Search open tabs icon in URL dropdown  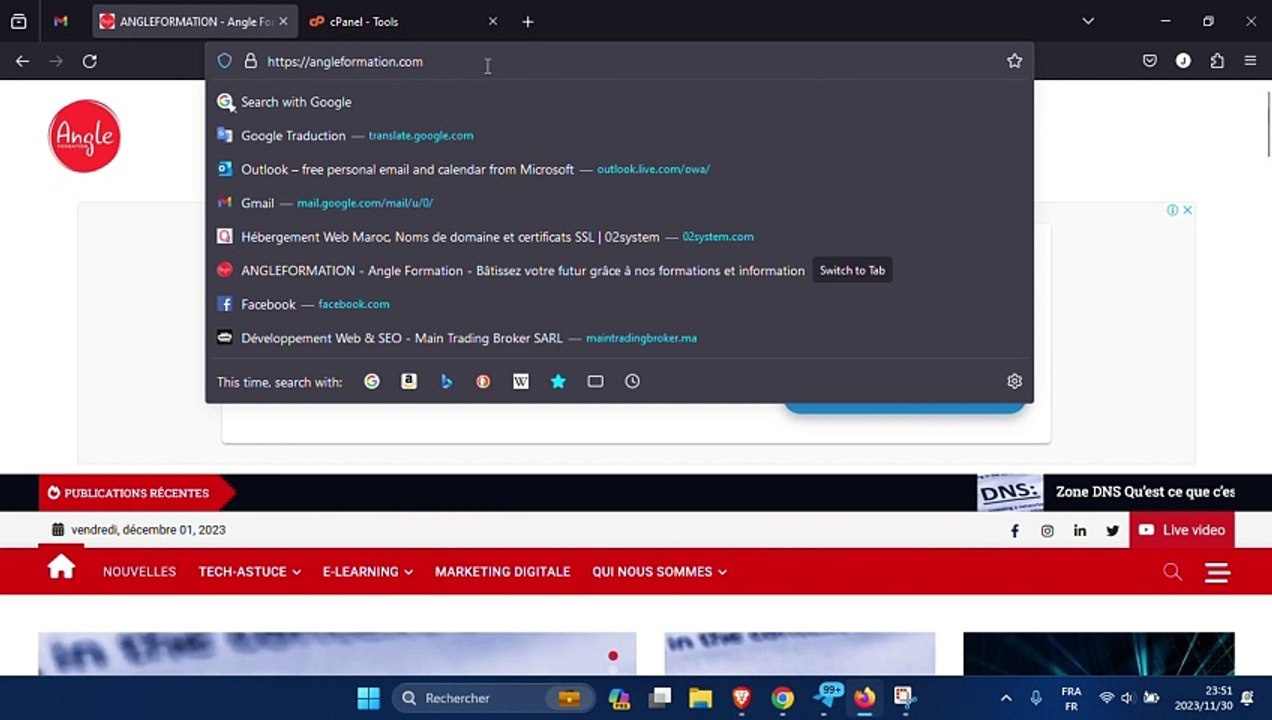pyautogui.click(x=595, y=381)
